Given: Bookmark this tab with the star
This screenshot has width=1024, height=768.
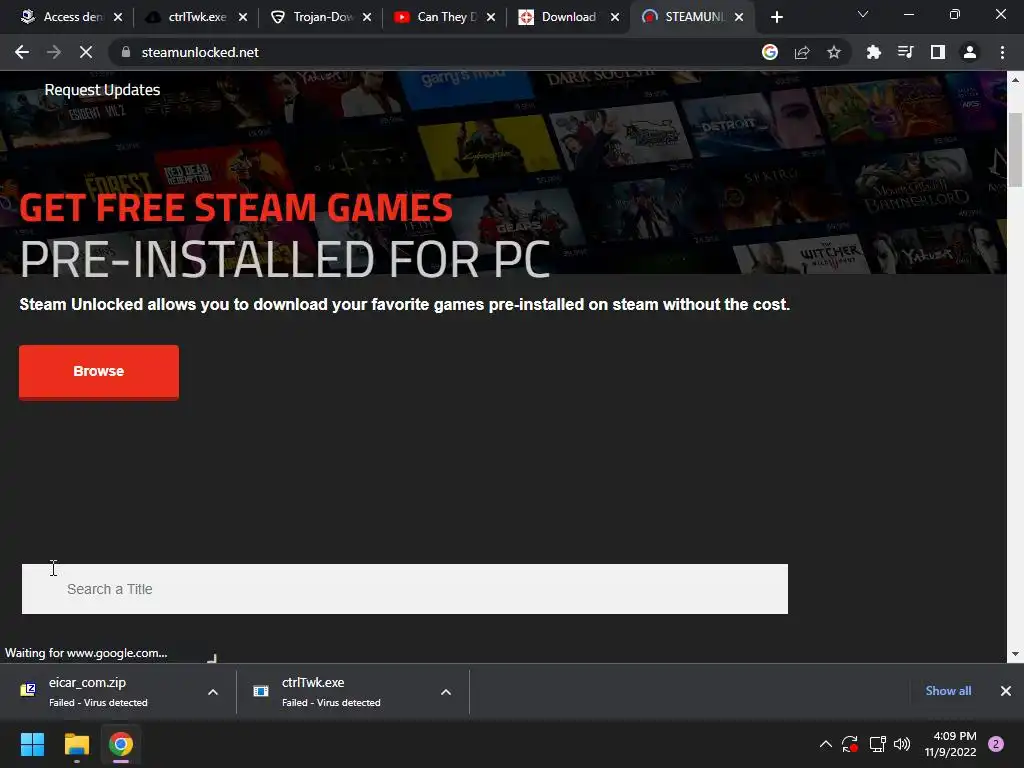Looking at the screenshot, I should [x=834, y=52].
